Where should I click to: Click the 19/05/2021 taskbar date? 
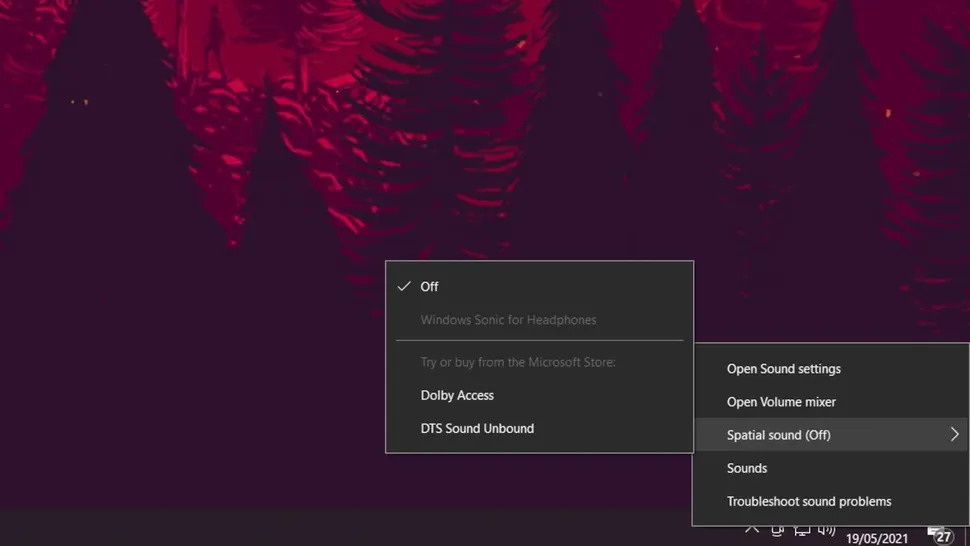(x=877, y=539)
